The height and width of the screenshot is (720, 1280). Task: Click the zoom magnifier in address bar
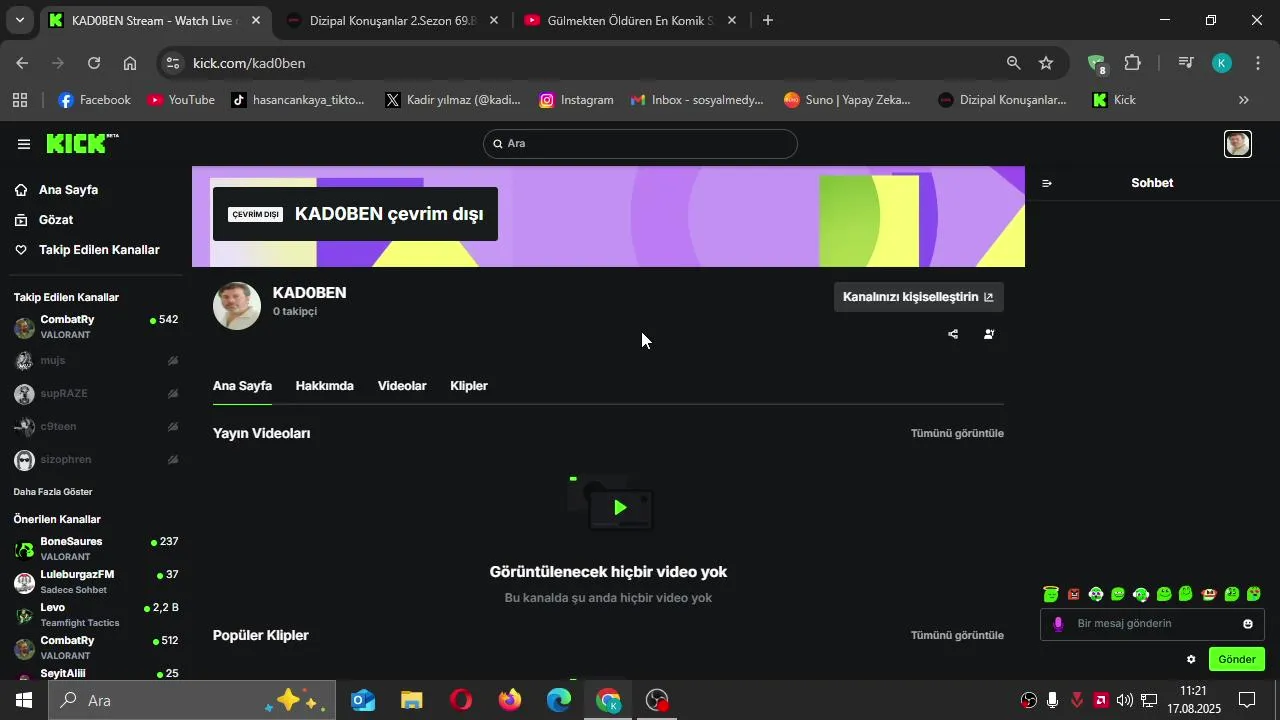1014,63
